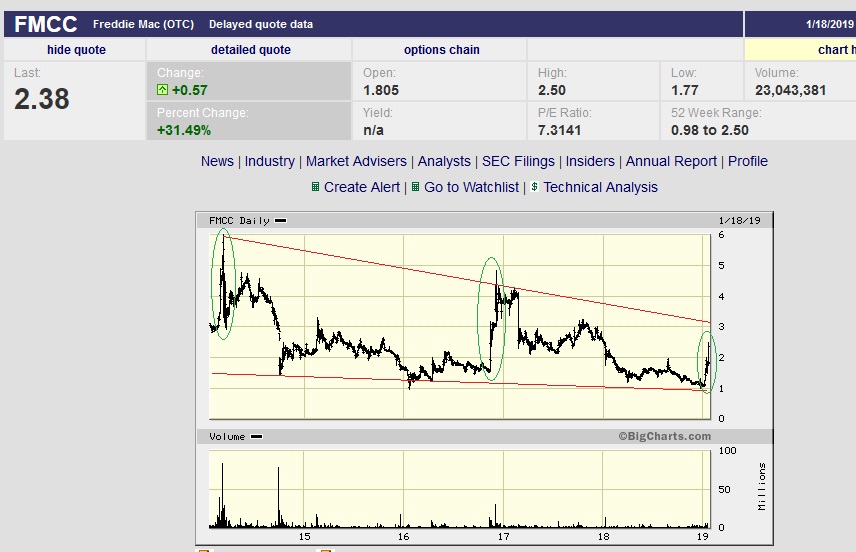Open the Annual Report link
Screen dimensions: 856x552
coord(671,161)
